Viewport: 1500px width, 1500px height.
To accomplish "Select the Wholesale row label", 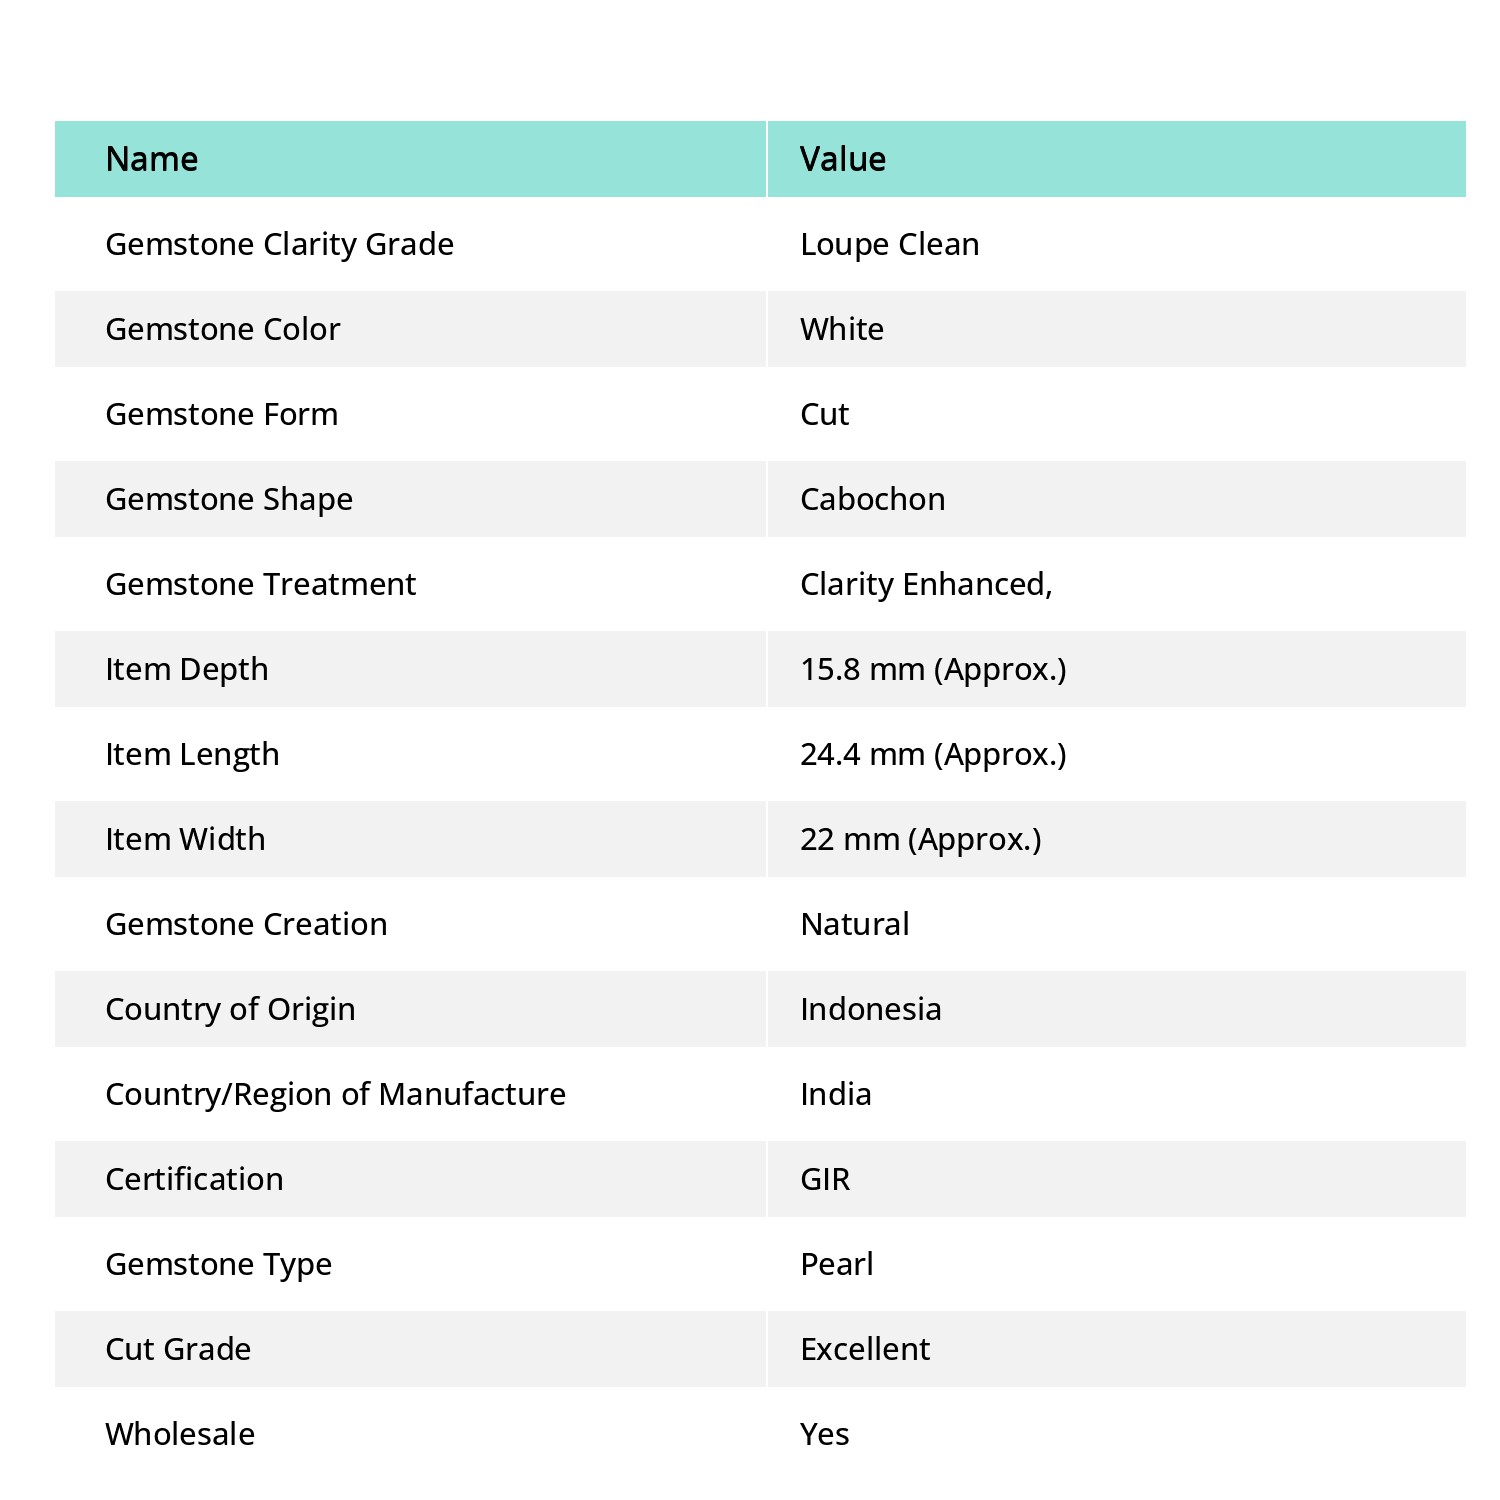I will pos(180,1434).
